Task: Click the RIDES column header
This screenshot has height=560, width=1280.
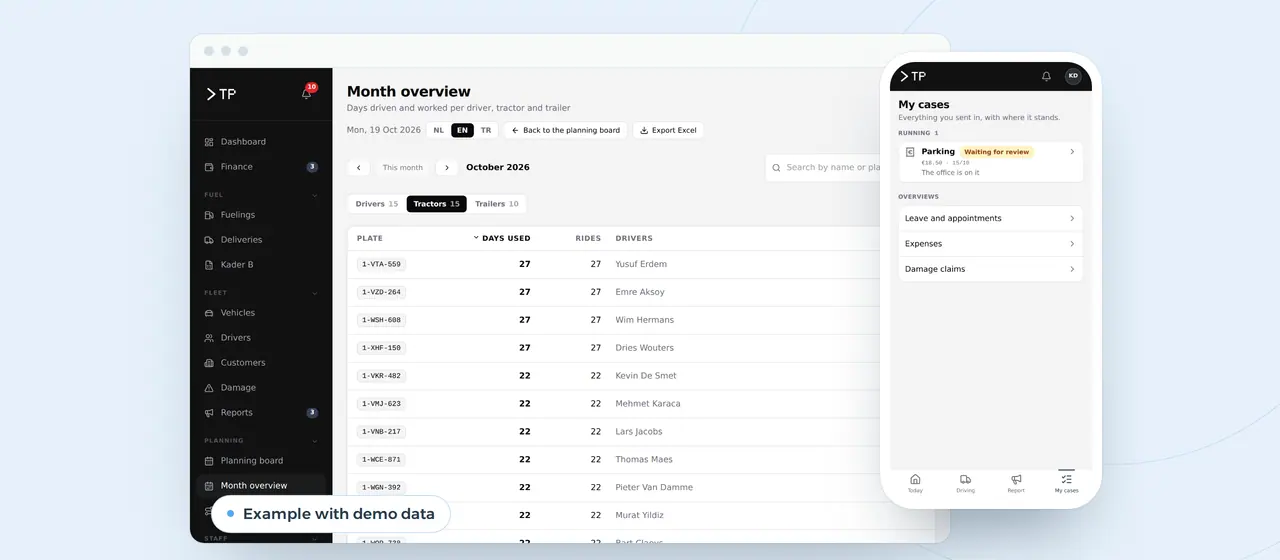Action: click(588, 239)
